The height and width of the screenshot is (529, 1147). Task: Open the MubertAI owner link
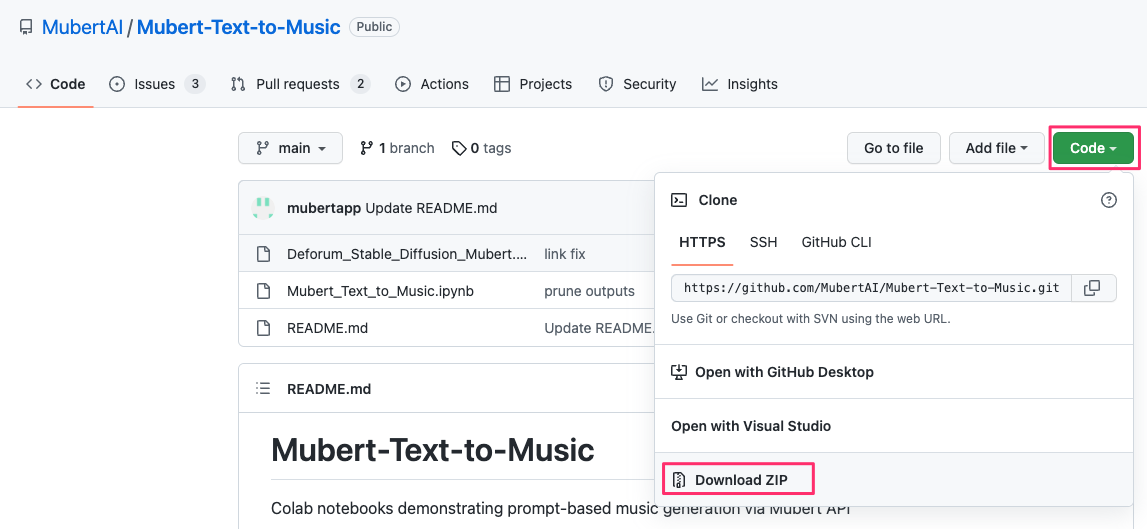(x=82, y=27)
